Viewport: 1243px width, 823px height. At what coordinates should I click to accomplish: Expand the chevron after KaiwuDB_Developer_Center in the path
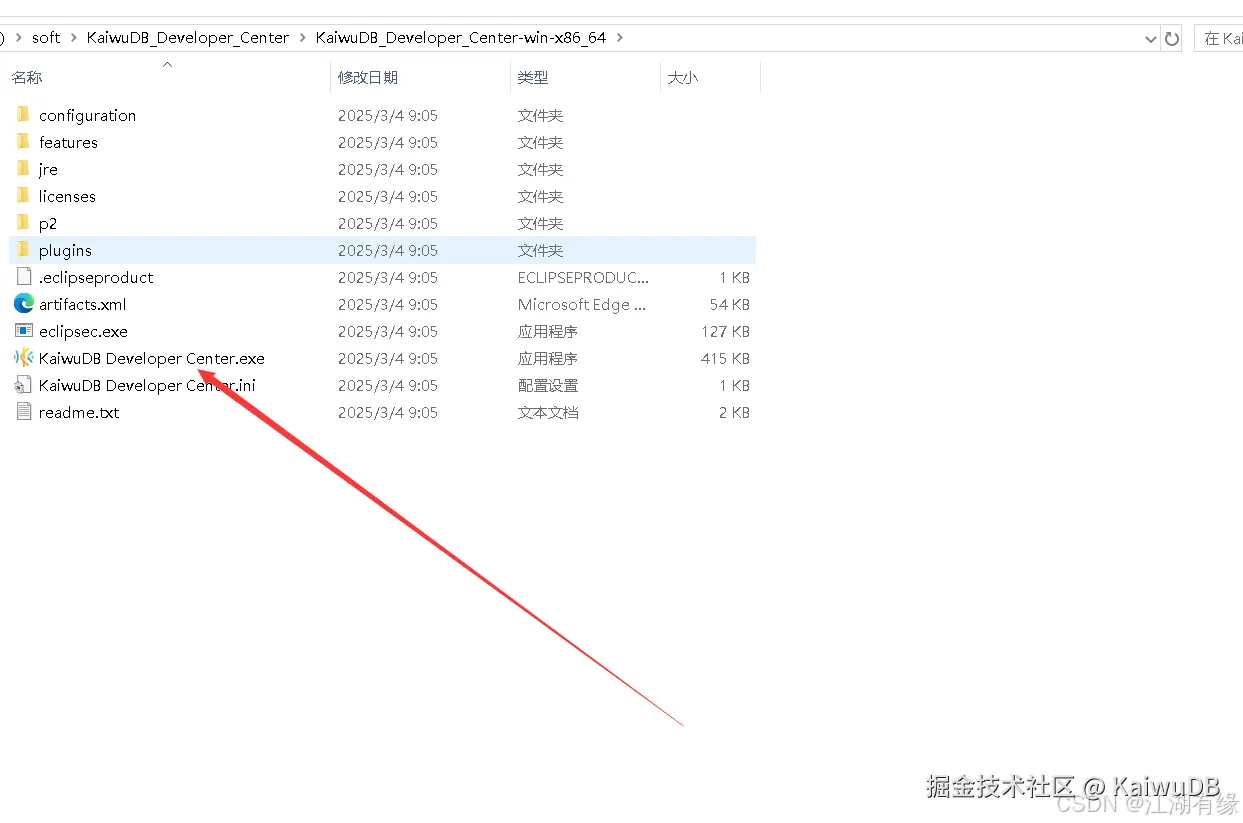tap(302, 38)
